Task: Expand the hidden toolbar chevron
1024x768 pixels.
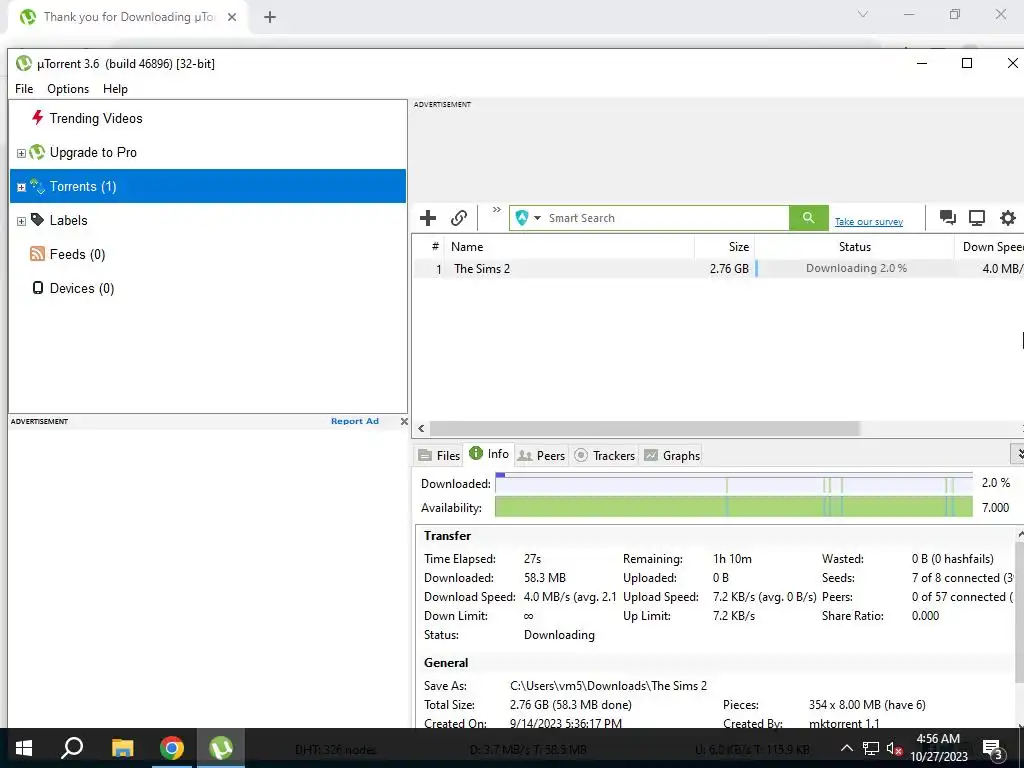Action: tap(496, 210)
